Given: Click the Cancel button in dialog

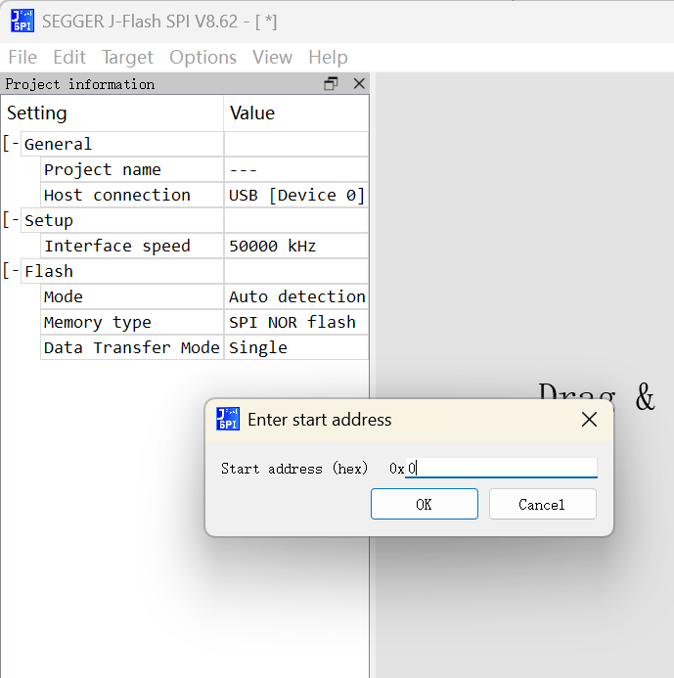Looking at the screenshot, I should coord(542,505).
